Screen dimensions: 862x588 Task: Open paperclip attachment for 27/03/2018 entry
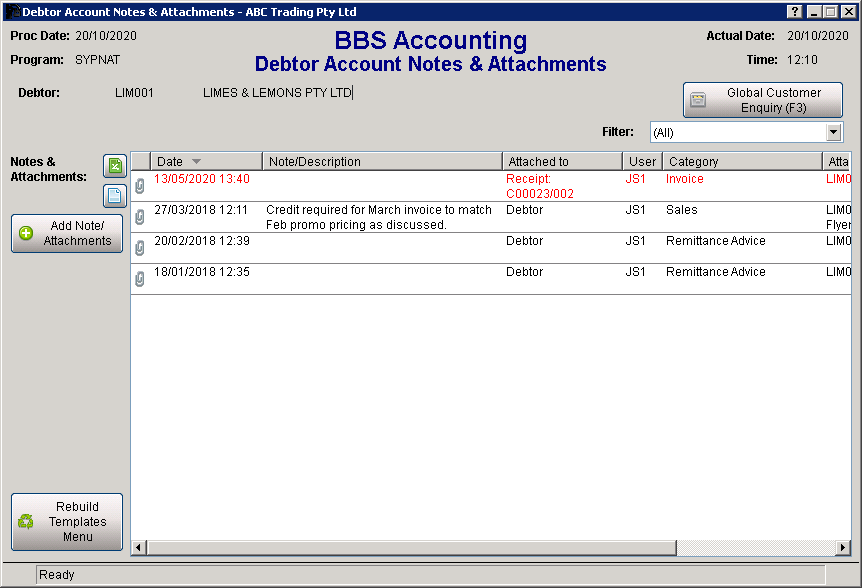click(x=140, y=217)
